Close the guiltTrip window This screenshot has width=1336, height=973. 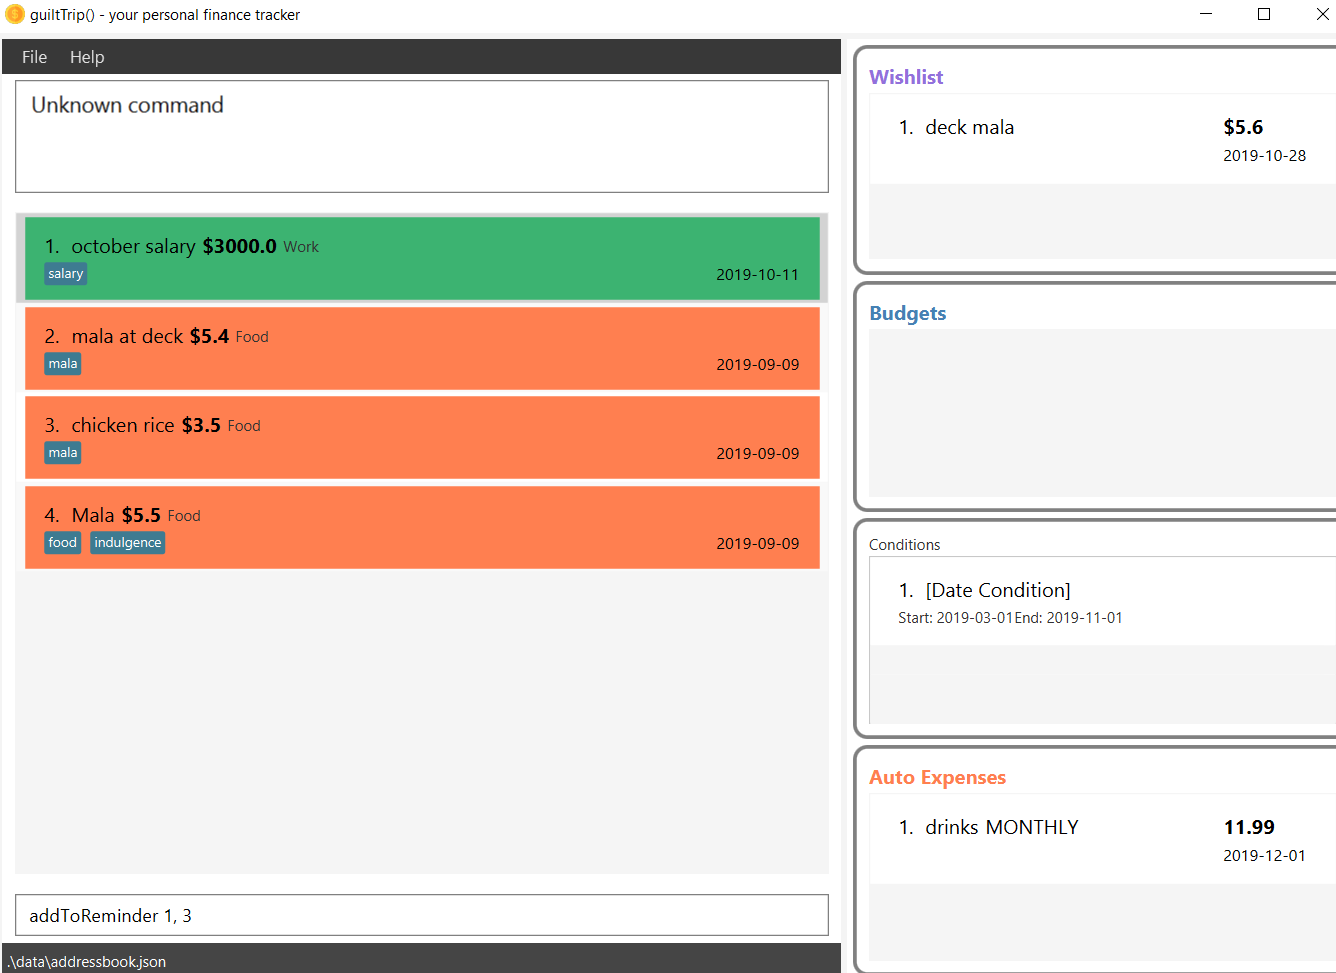[x=1322, y=14]
